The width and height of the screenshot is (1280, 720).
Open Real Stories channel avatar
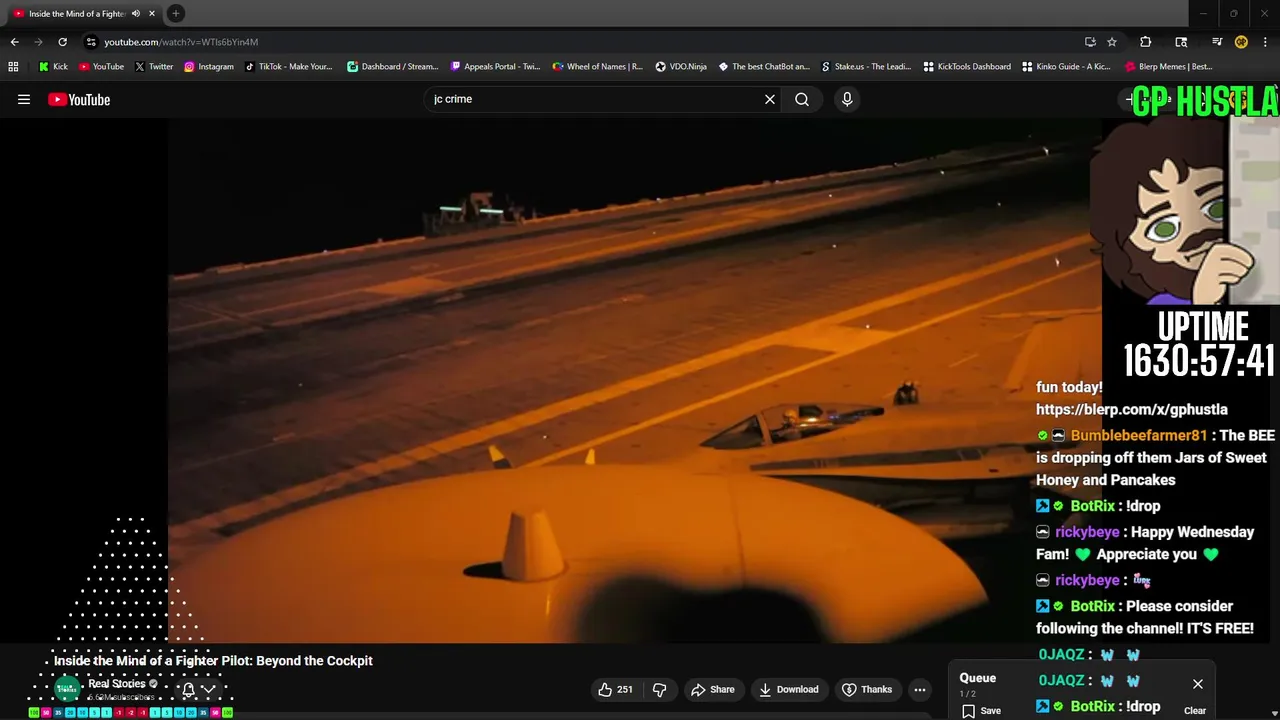tap(67, 689)
